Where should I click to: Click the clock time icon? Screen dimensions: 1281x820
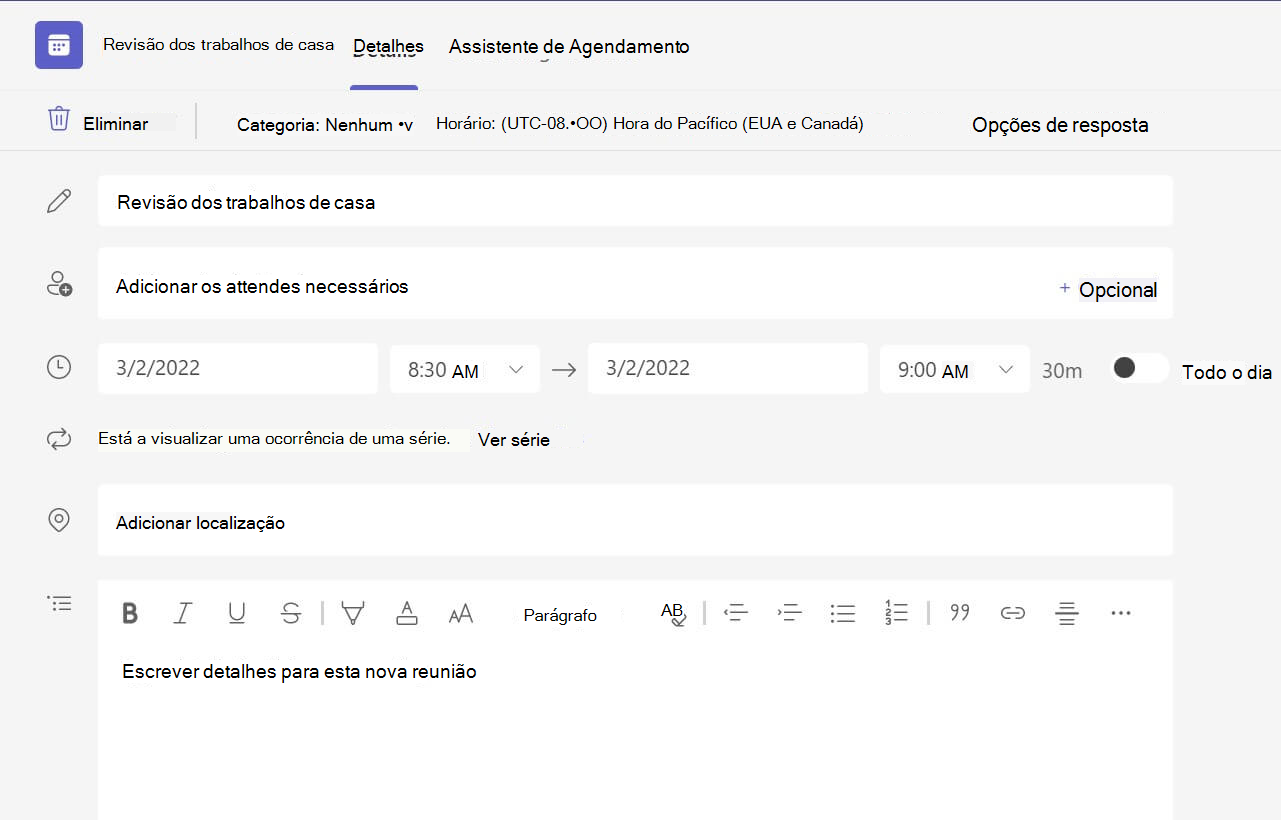(x=59, y=367)
